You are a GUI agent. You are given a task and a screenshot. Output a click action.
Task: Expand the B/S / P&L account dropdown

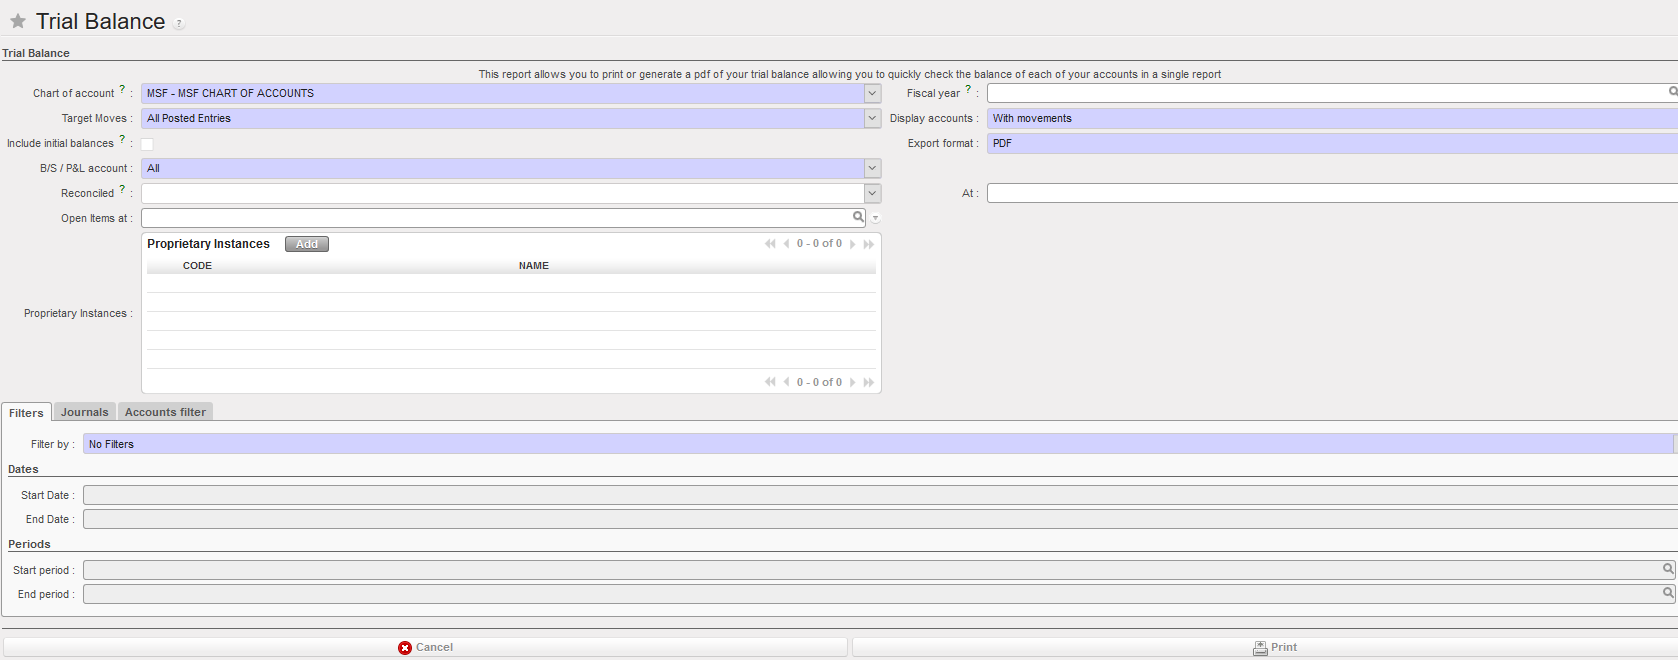click(x=872, y=168)
